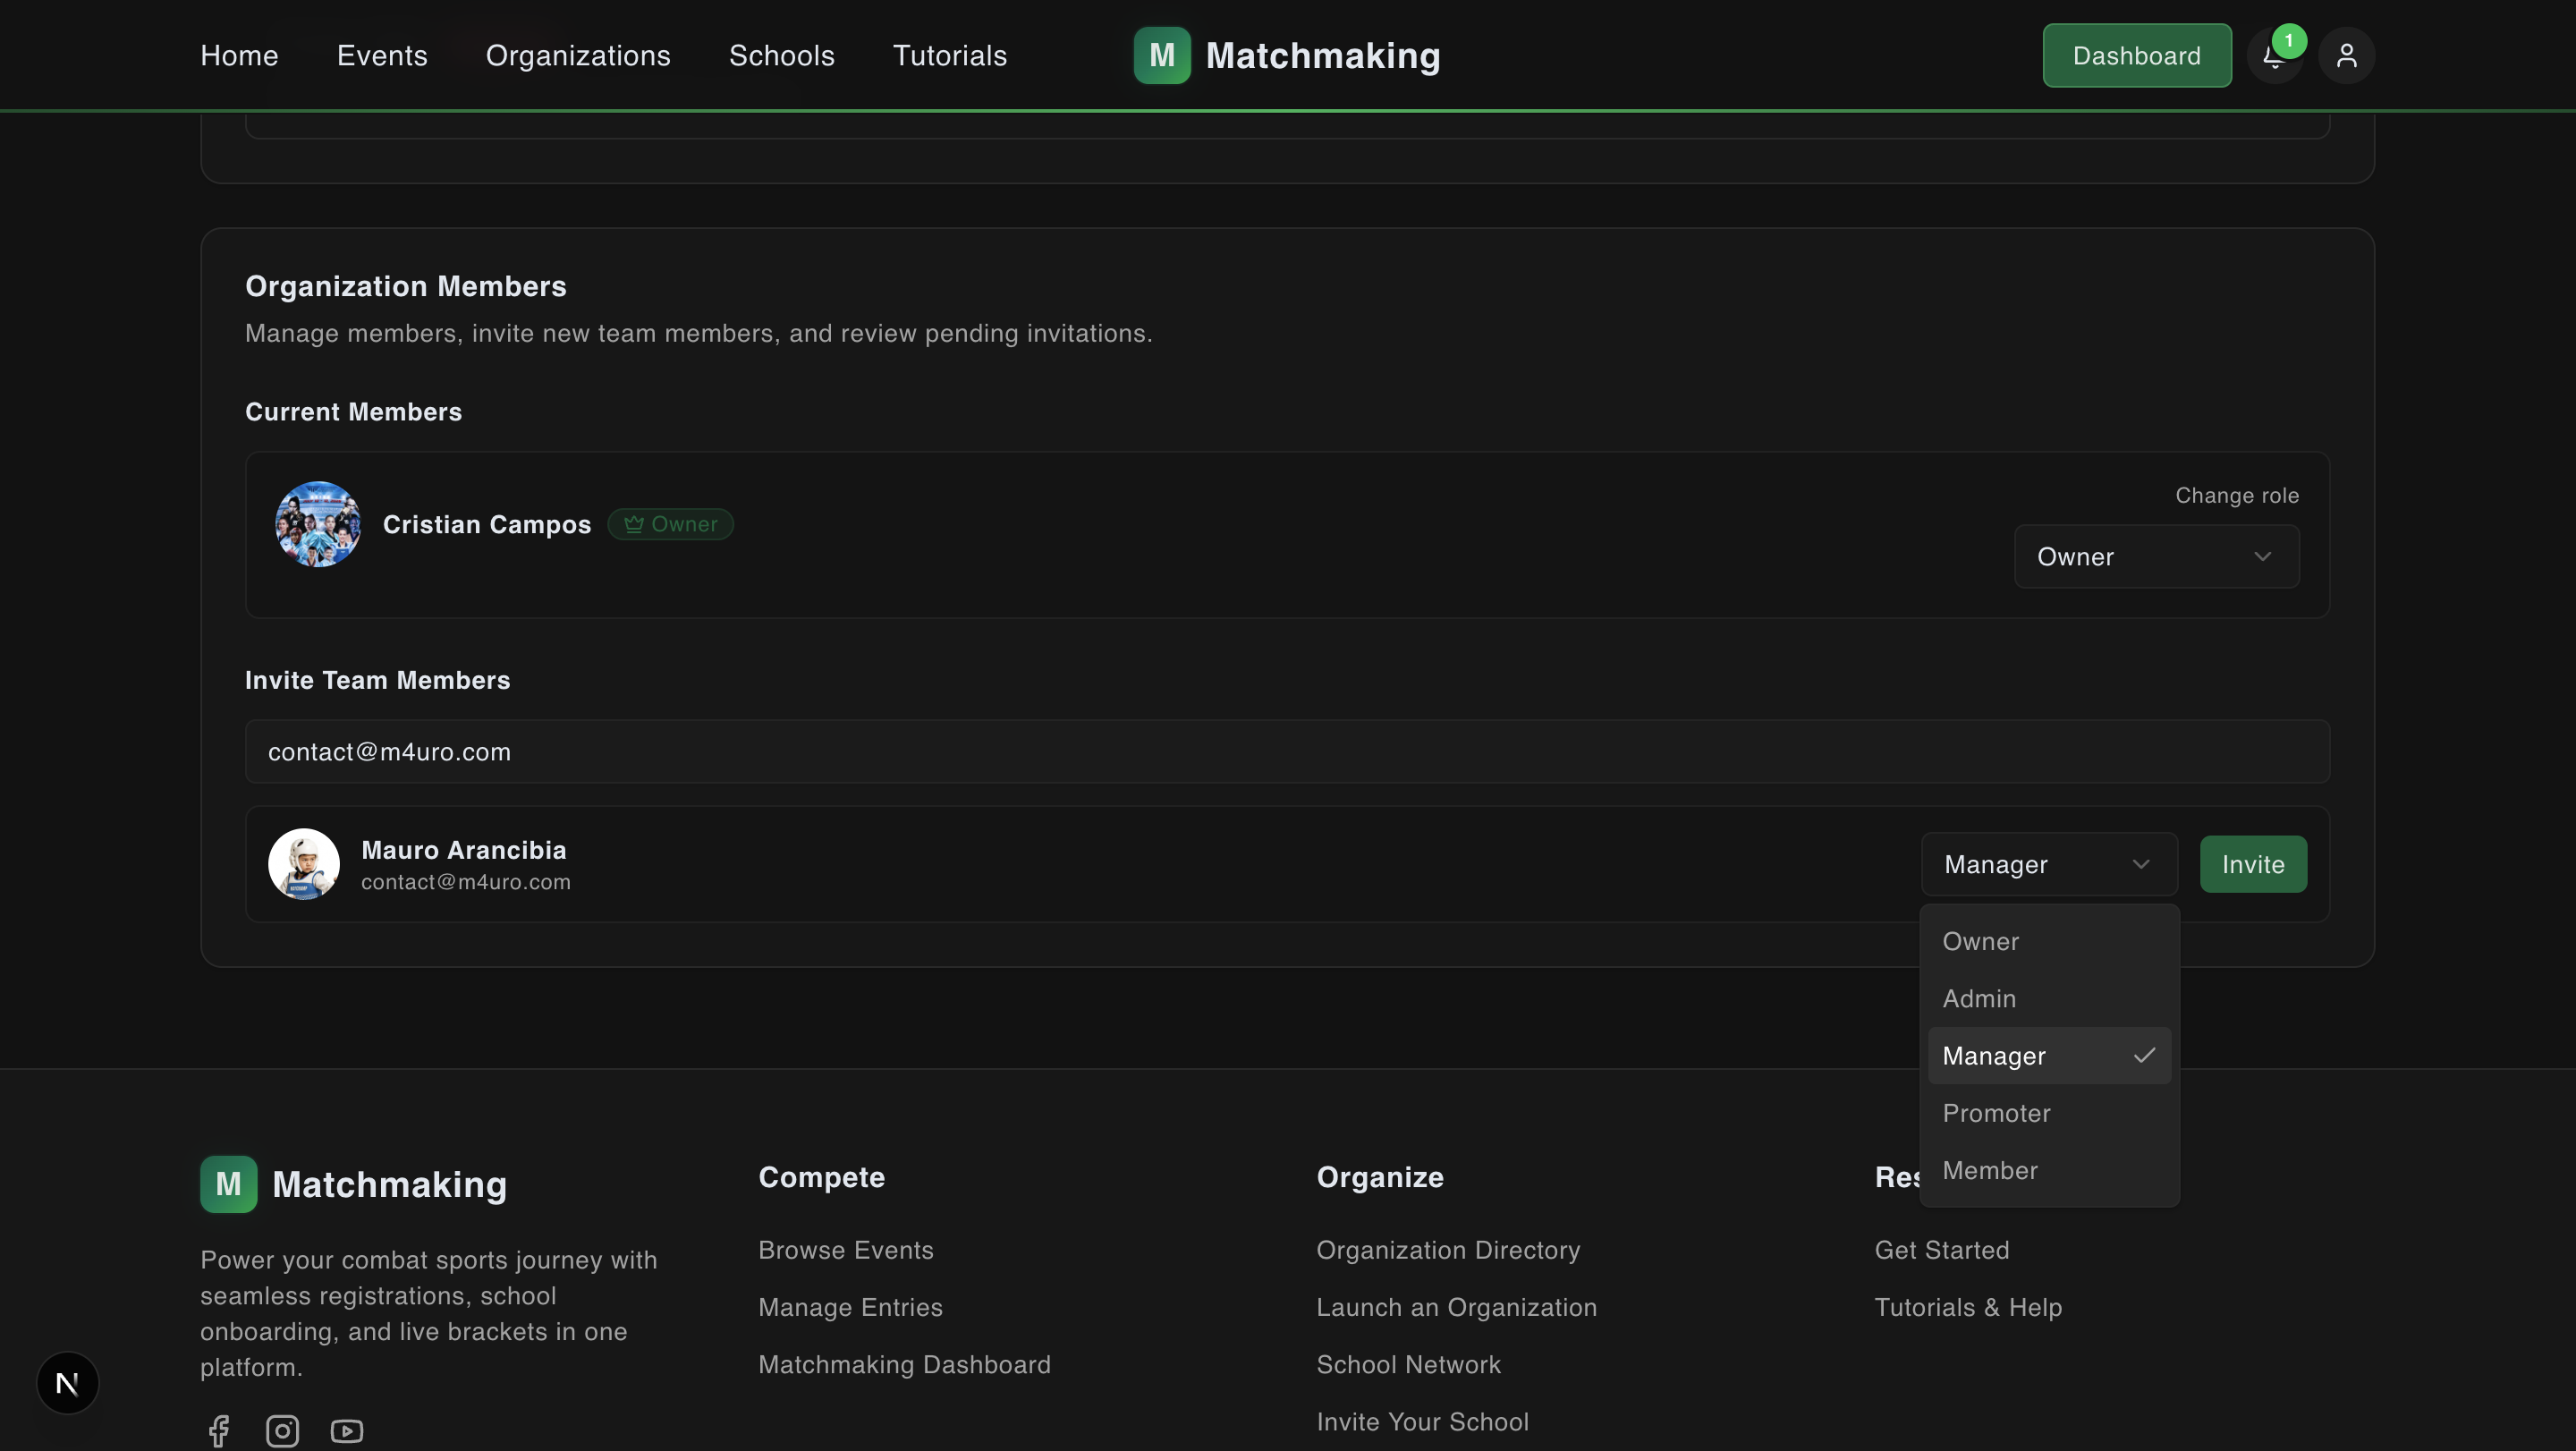This screenshot has height=1451, width=2576.
Task: Open the user profile icon
Action: [x=2346, y=56]
